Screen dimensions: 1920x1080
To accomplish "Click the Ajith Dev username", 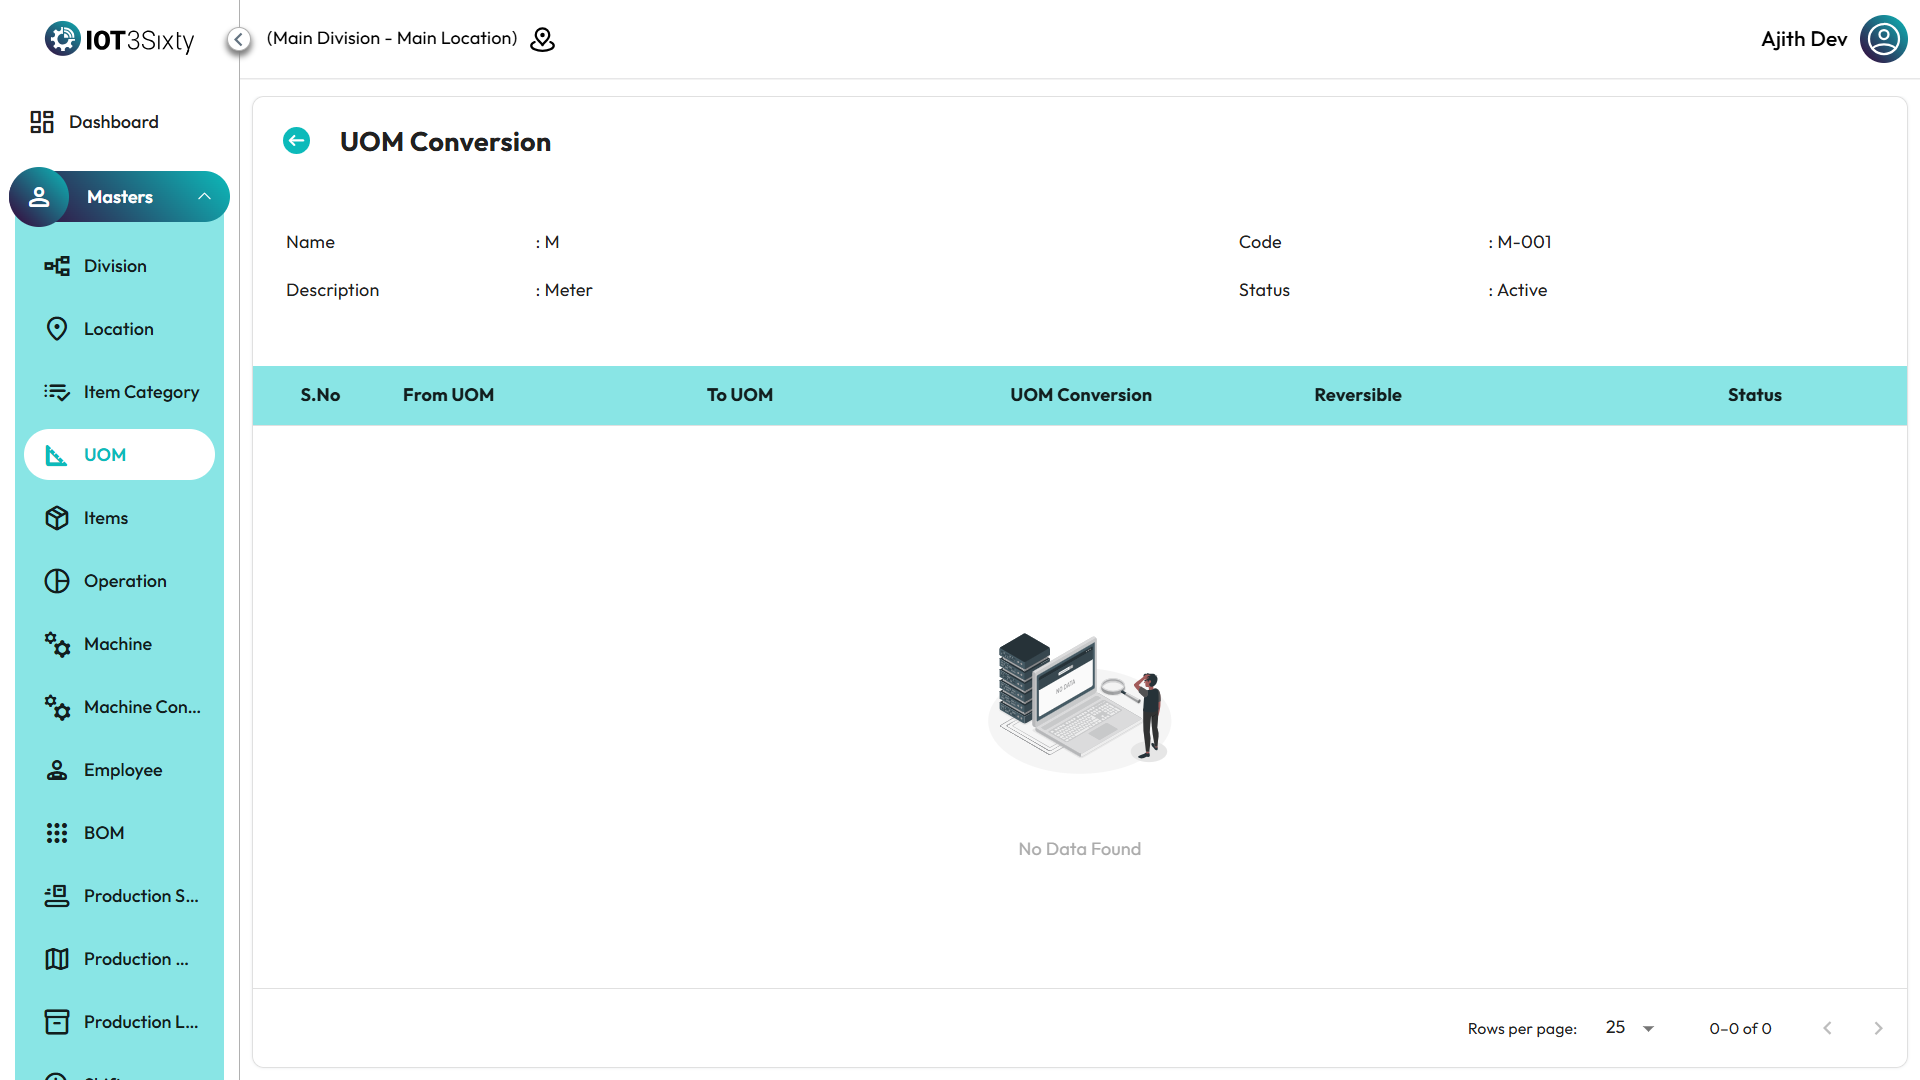I will coord(1803,39).
